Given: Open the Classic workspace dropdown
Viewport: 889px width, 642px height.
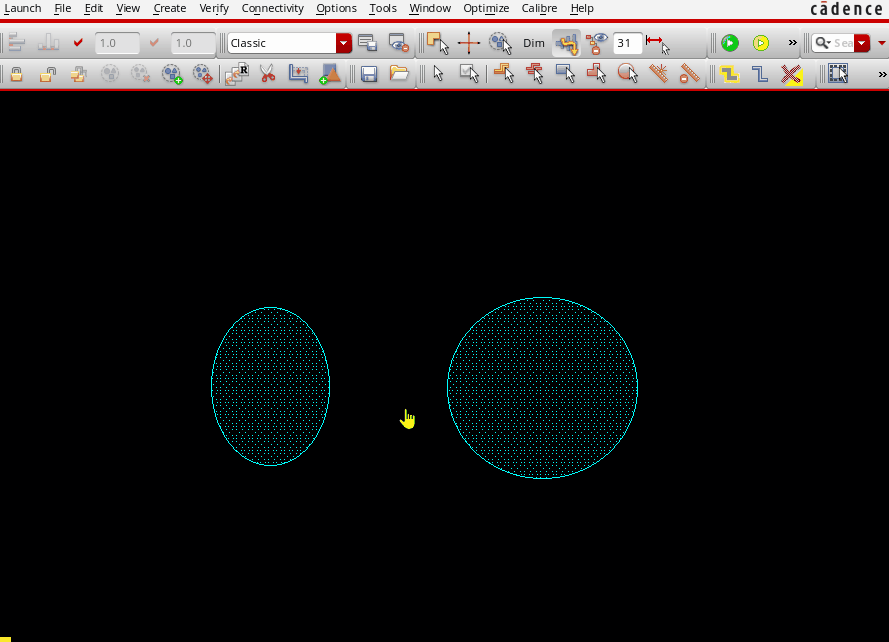Looking at the screenshot, I should (343, 43).
